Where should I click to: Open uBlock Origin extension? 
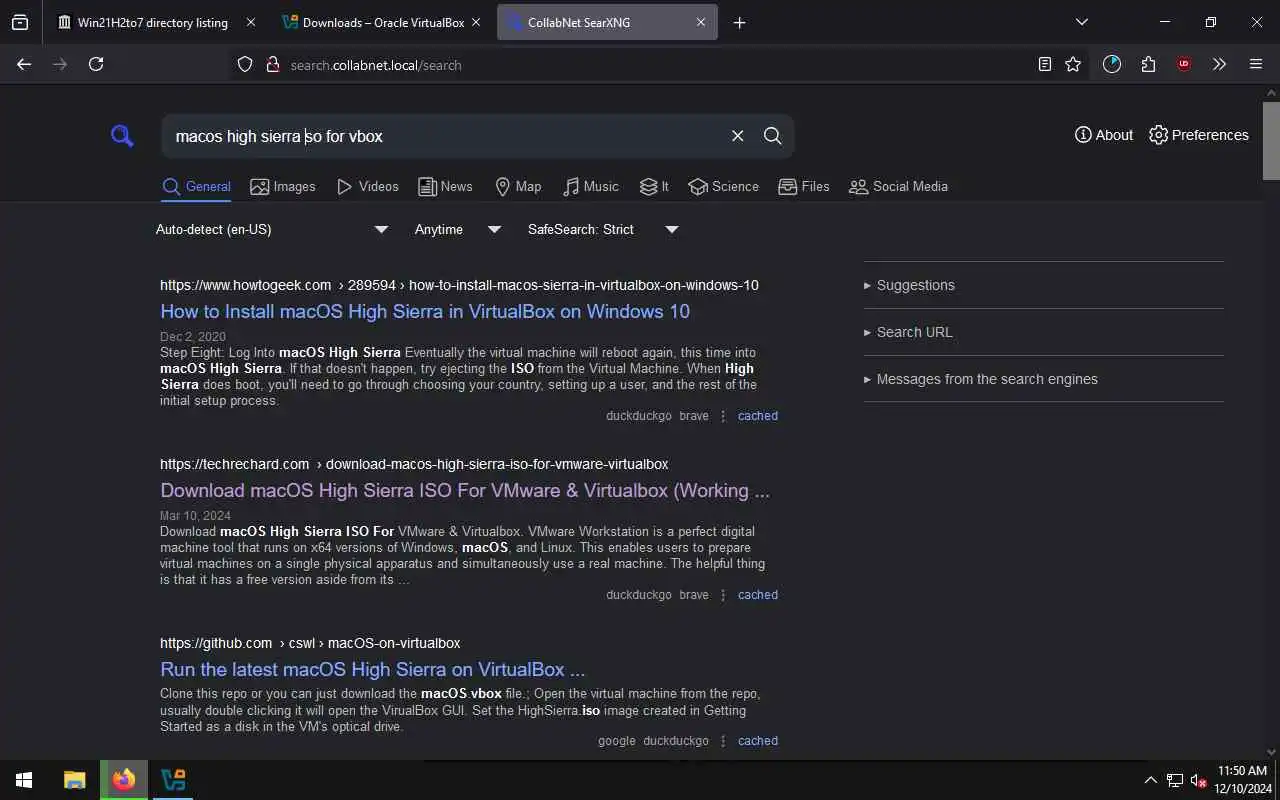tap(1184, 64)
